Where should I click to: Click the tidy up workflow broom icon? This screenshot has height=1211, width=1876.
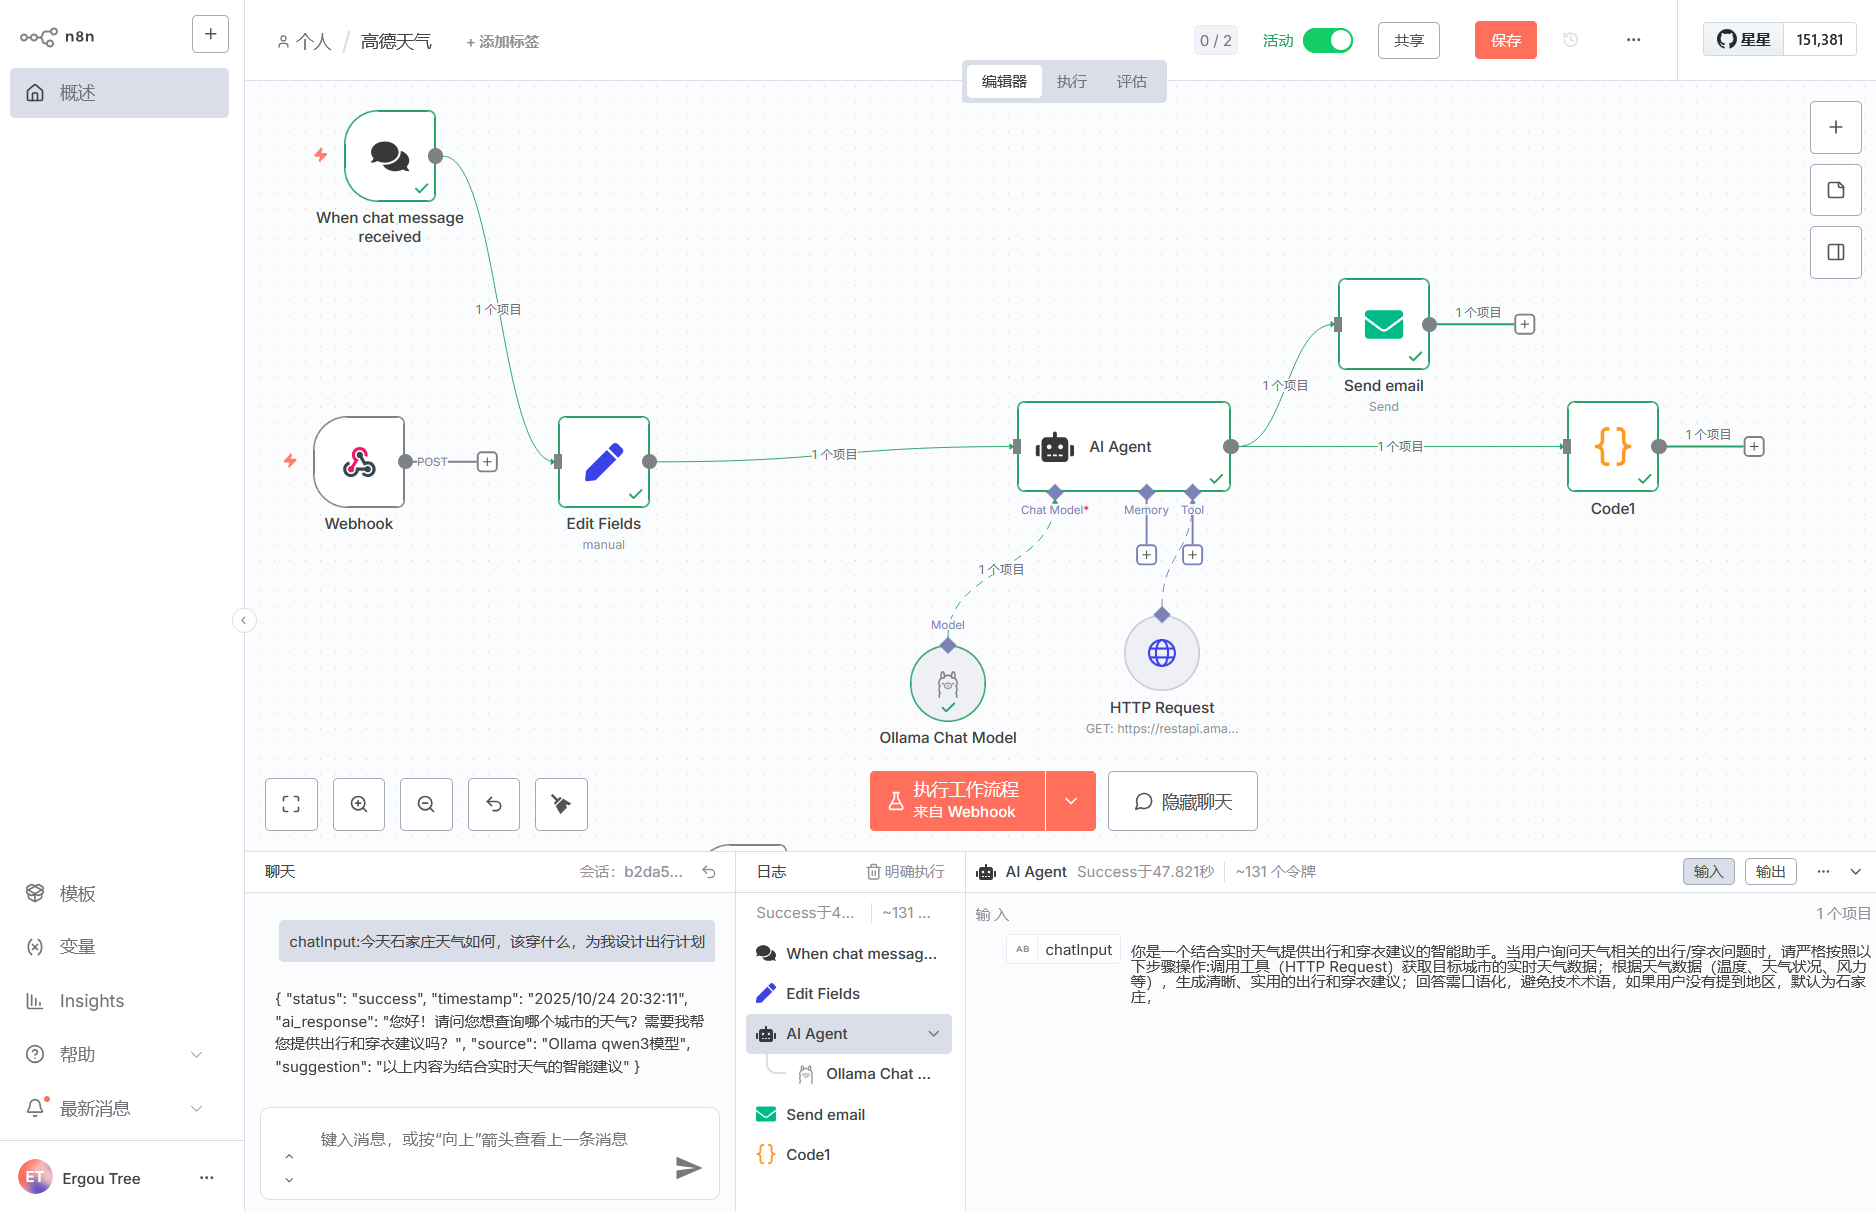[561, 804]
